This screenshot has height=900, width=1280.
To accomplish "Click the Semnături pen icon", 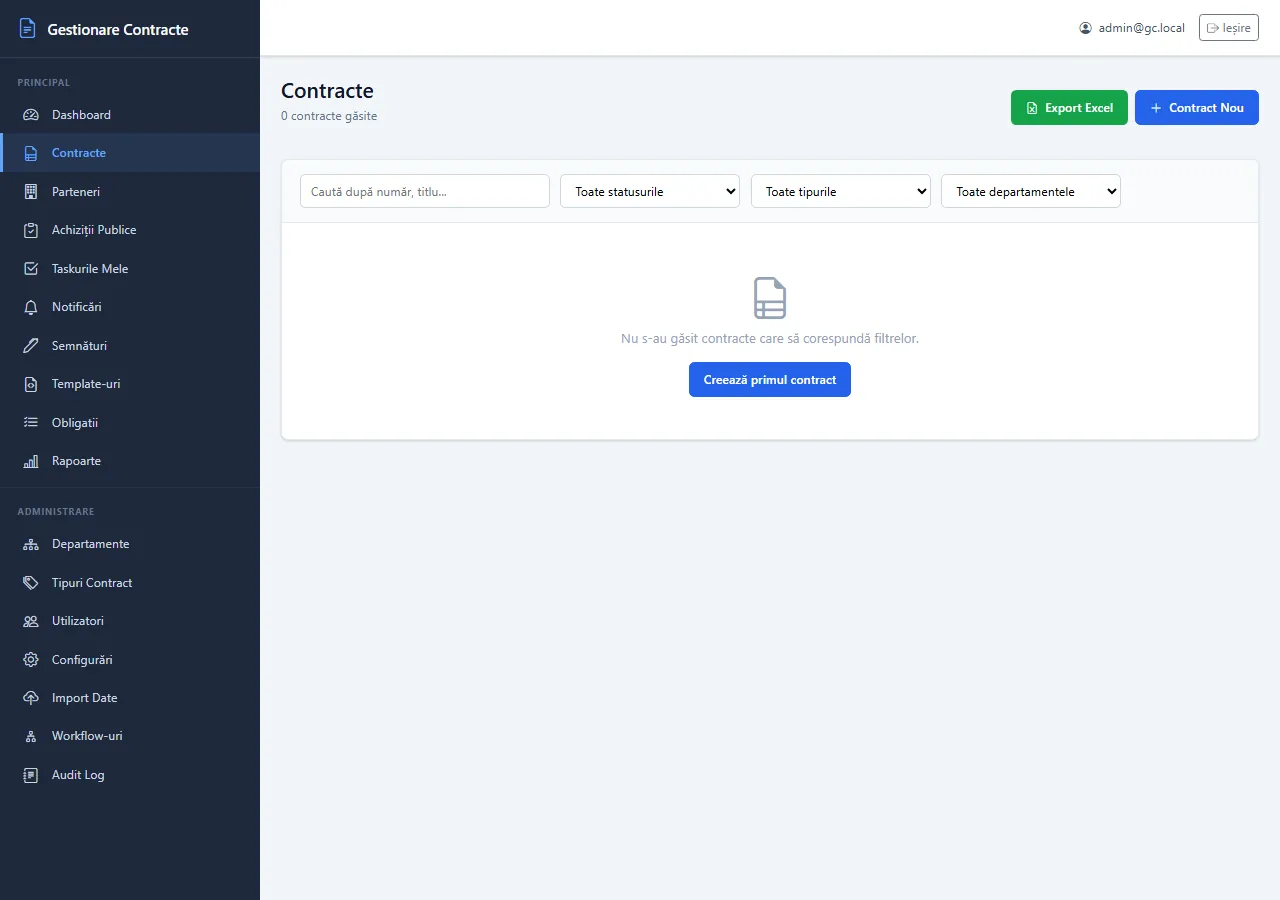I will [31, 346].
